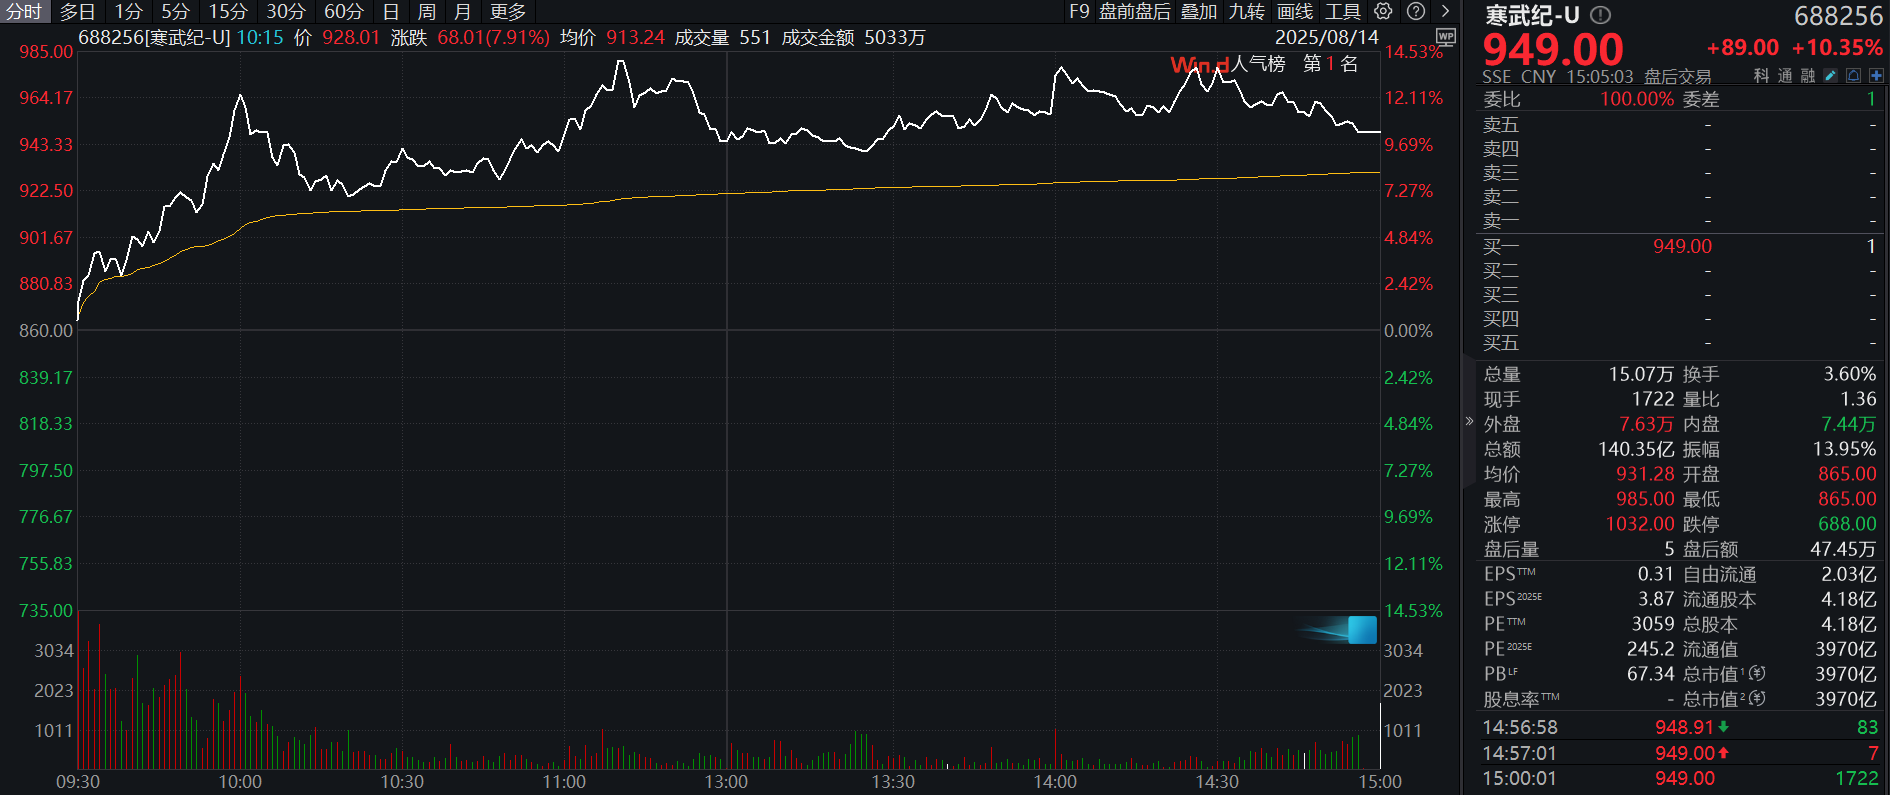1890x795 pixels.
Task: Click the 13:00 time axis label
Action: pyautogui.click(x=726, y=782)
